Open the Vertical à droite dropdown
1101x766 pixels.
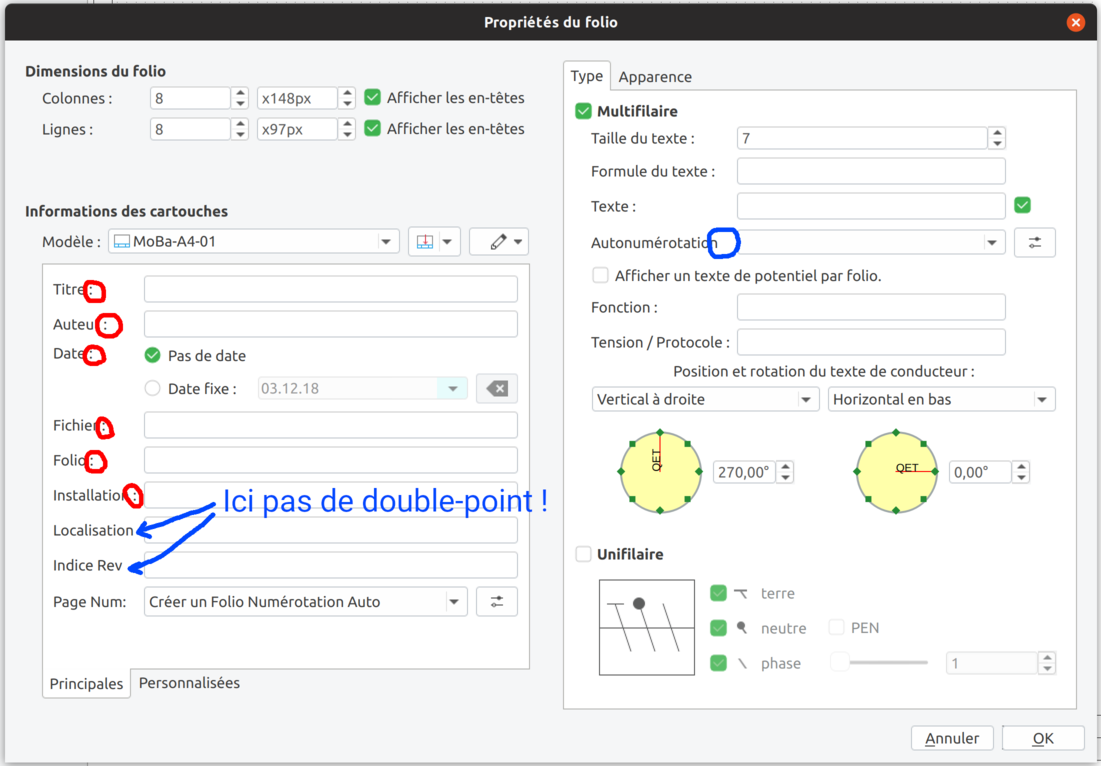click(706, 400)
